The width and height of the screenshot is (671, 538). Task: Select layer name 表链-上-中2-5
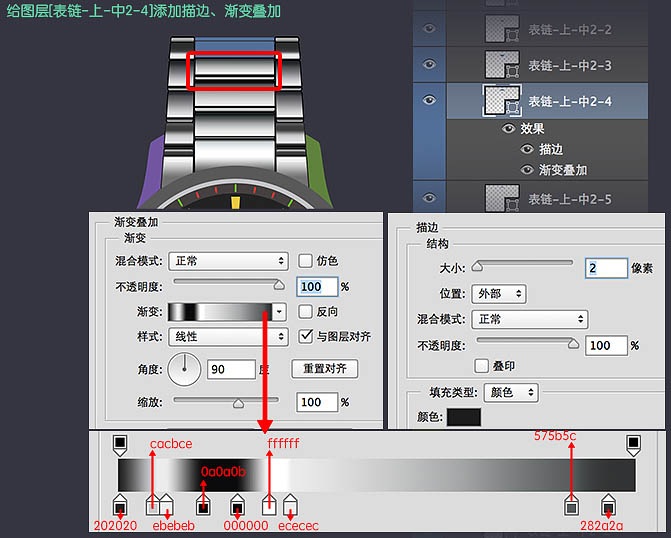pos(570,199)
